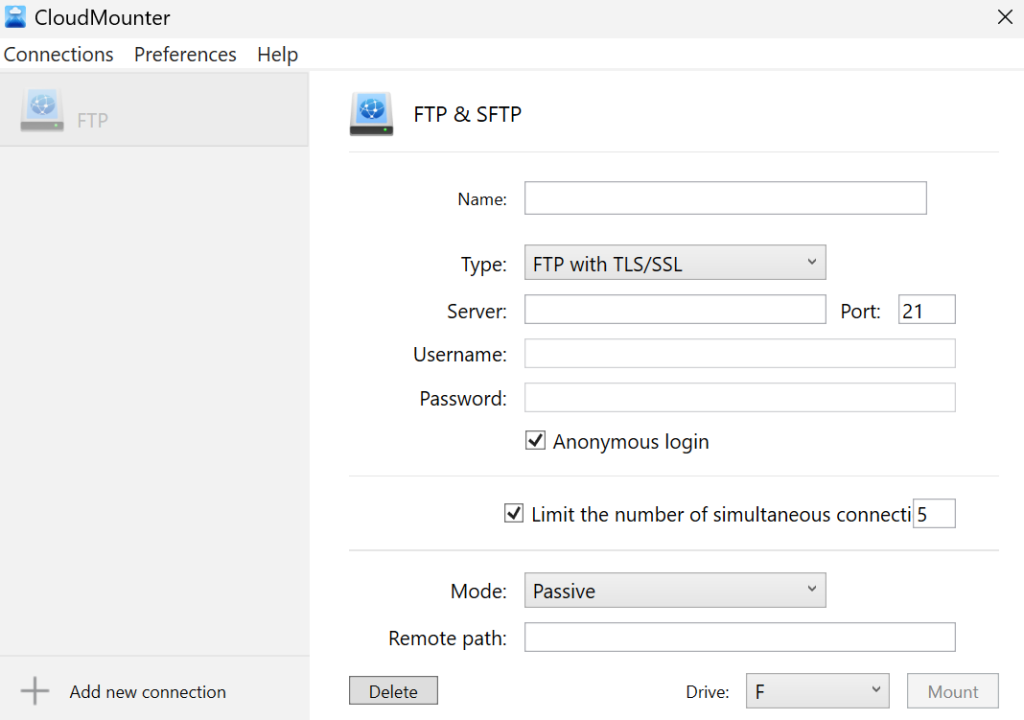The image size is (1024, 720).
Task: Click the CloudMounter app icon in title bar
Action: click(15, 16)
